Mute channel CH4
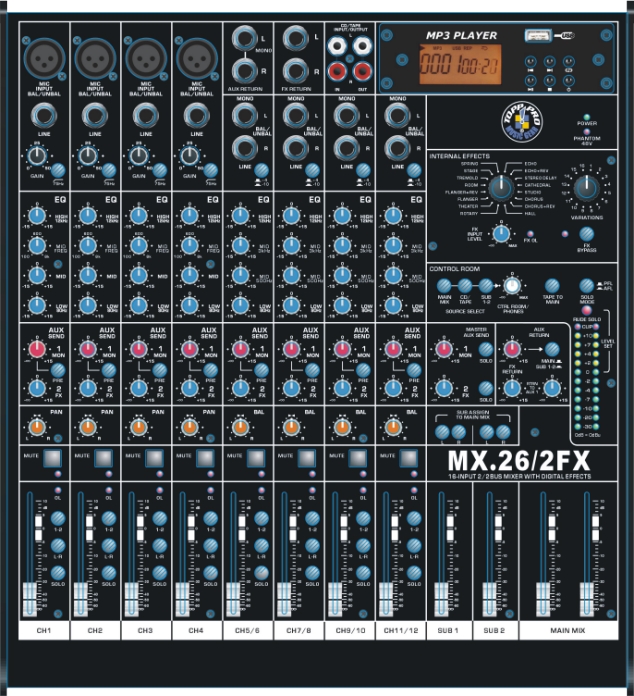 coord(205,458)
